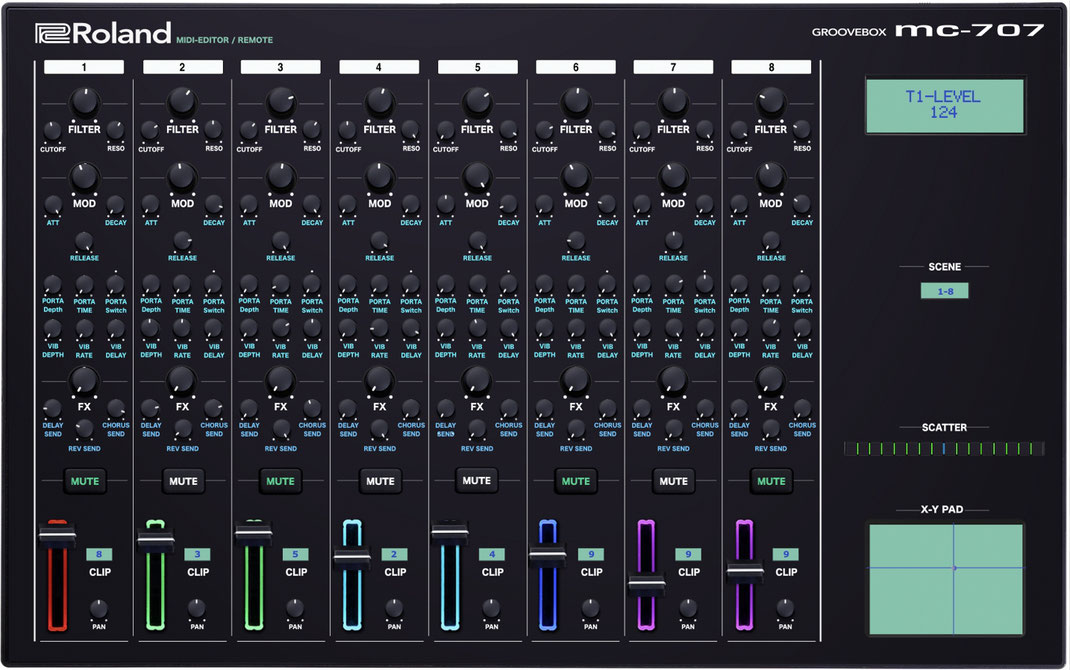Screen dimensions: 1070x670
Task: Open track 6 clip number box
Action: (x=591, y=554)
